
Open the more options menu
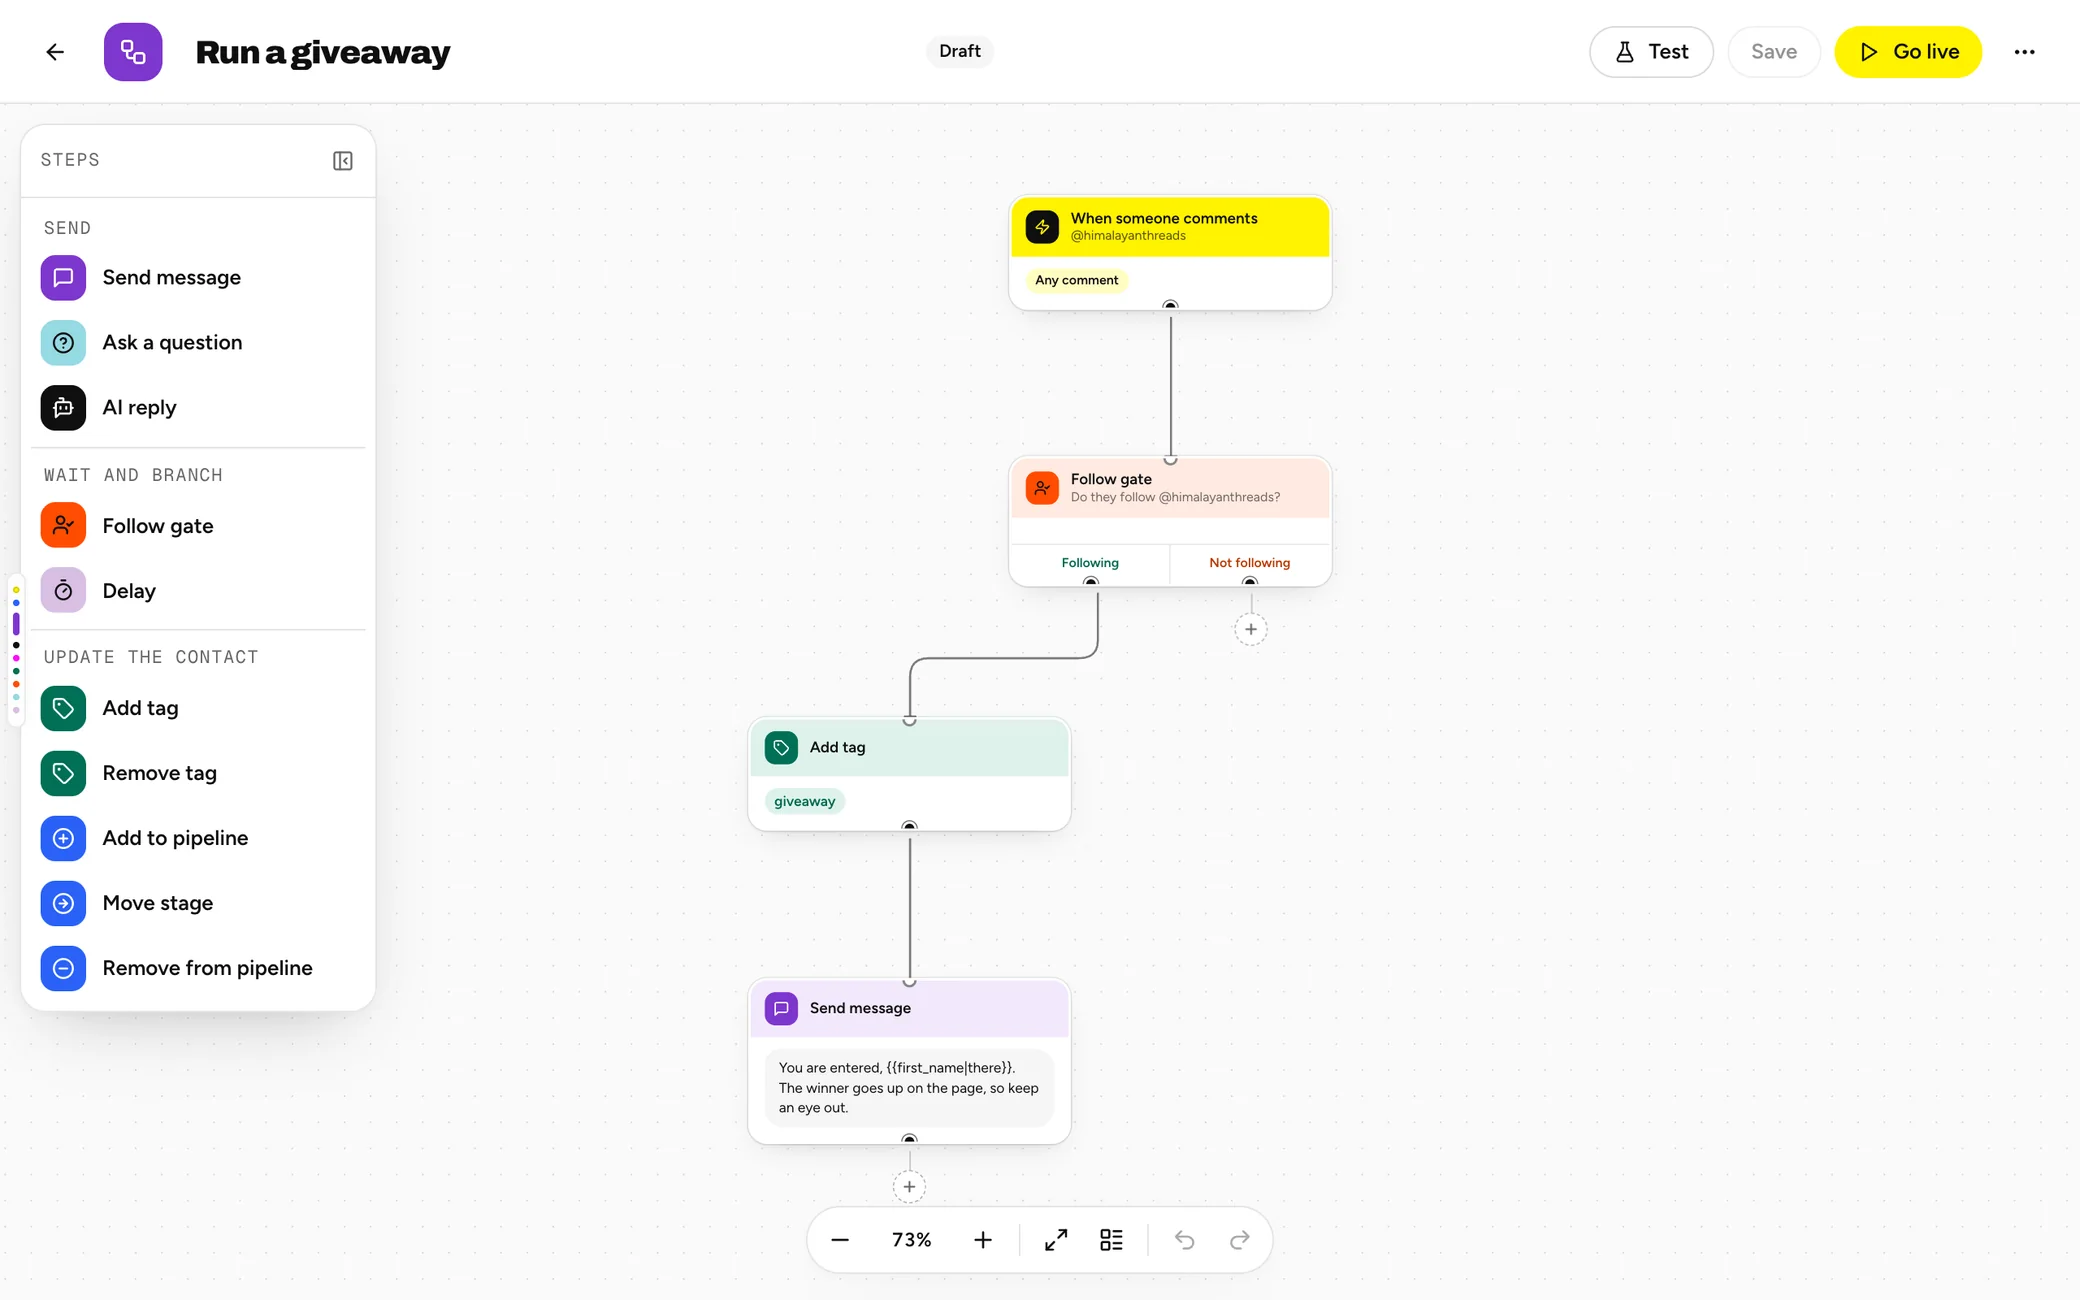click(x=2025, y=52)
